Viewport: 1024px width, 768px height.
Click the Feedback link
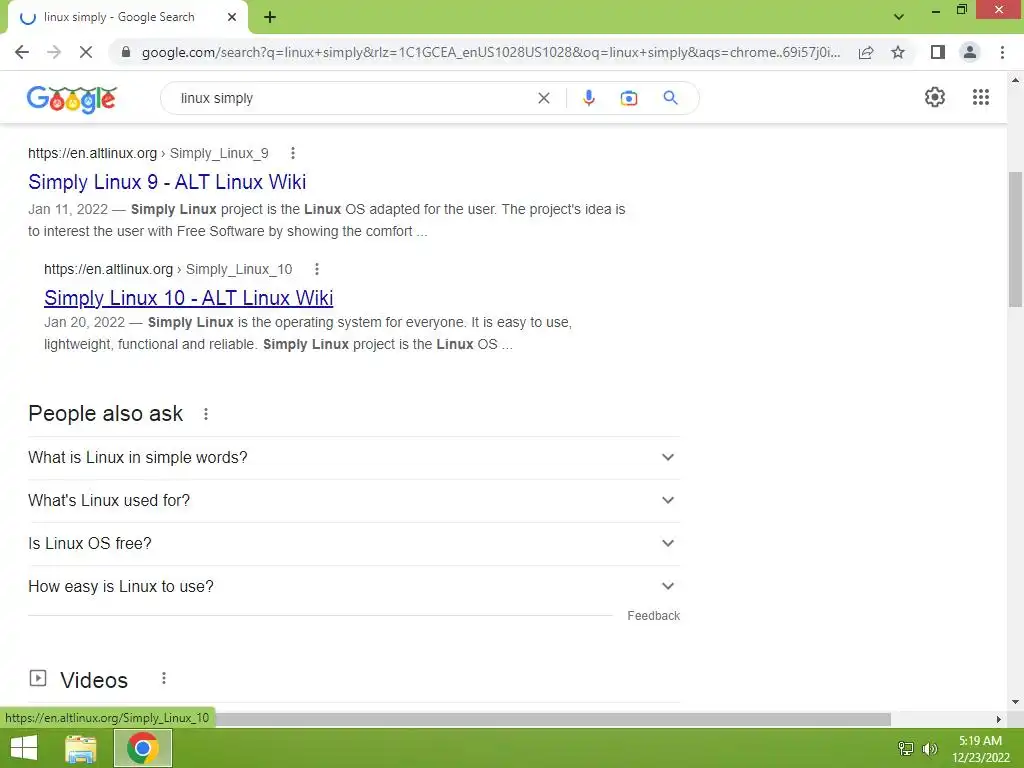click(x=654, y=616)
